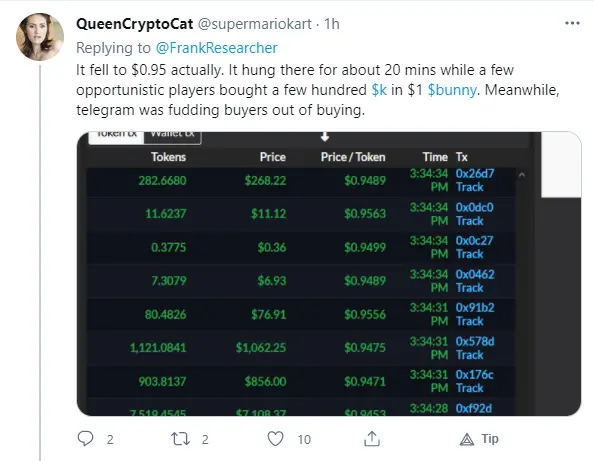Open transaction hash 0x26d7
Image resolution: width=594 pixels, height=461 pixels.
click(x=475, y=173)
